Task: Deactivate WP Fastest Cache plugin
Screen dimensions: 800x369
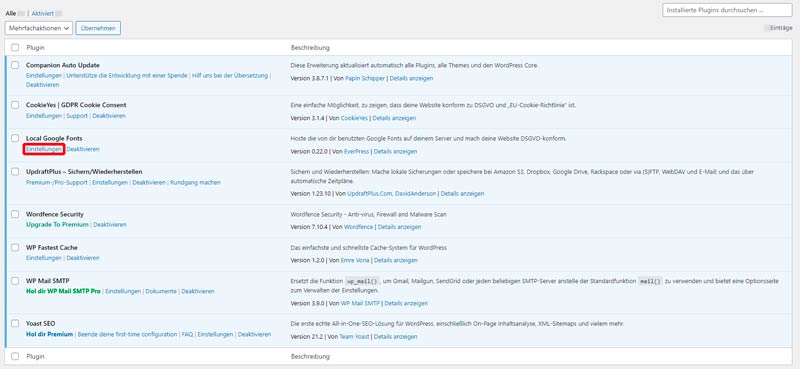Action: (83, 258)
